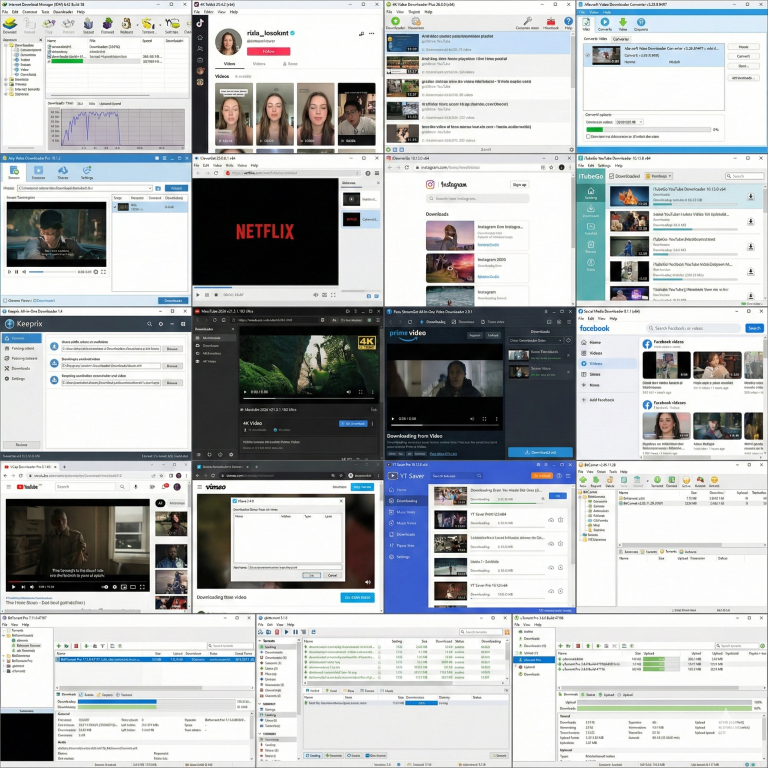The width and height of the screenshot is (768, 768).
Task: Open the Help menu in Social Media Downloader
Action: (x=613, y=318)
